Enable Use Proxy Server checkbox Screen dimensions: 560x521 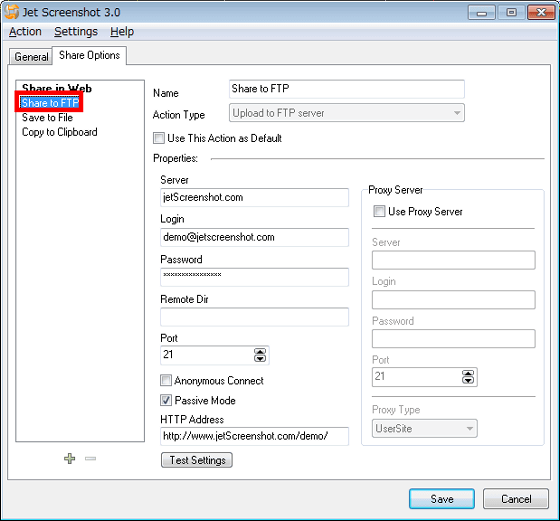click(379, 211)
